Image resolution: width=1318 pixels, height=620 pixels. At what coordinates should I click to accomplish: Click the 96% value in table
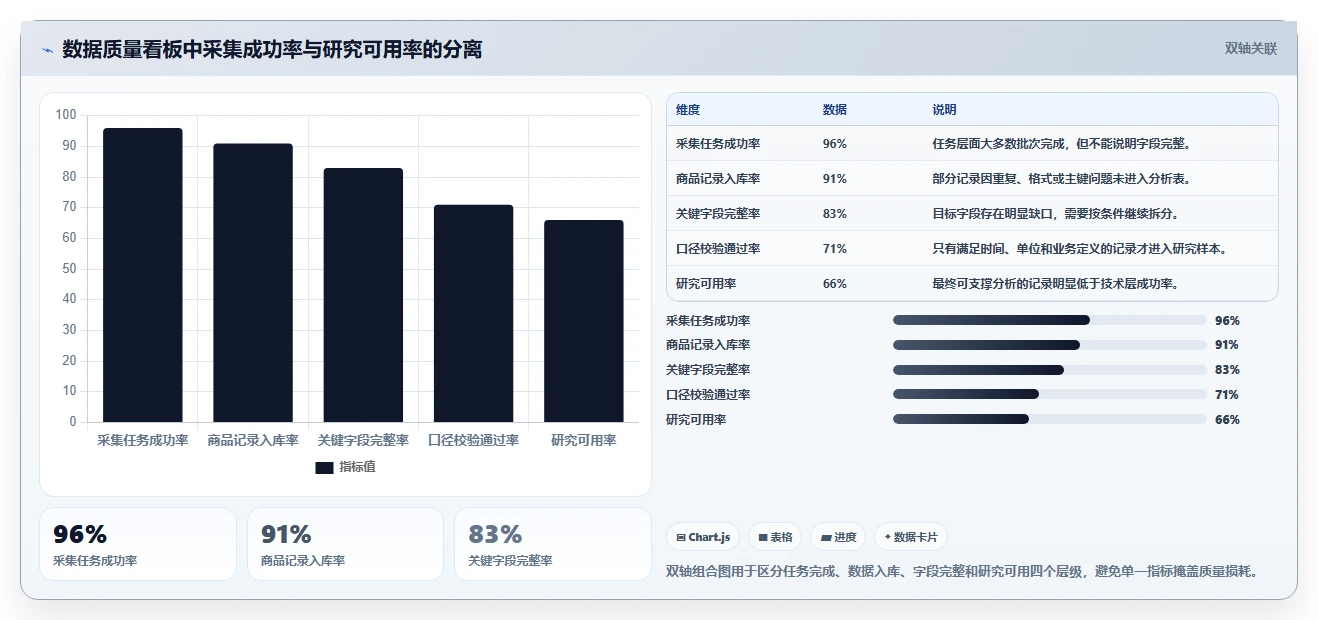click(x=835, y=144)
